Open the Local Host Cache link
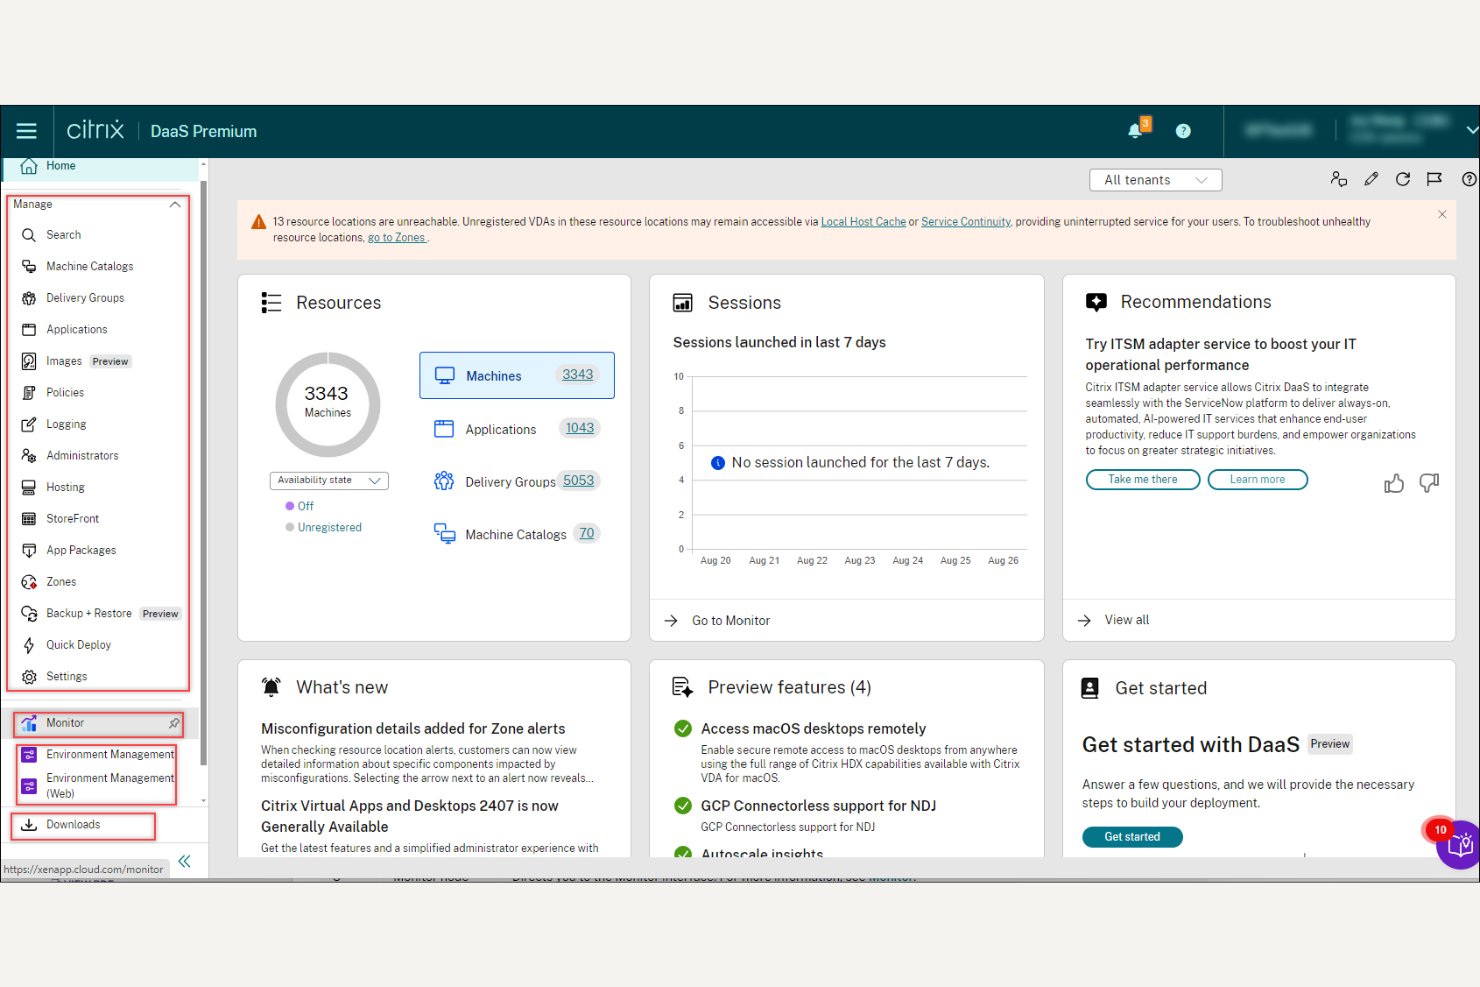 coord(863,222)
